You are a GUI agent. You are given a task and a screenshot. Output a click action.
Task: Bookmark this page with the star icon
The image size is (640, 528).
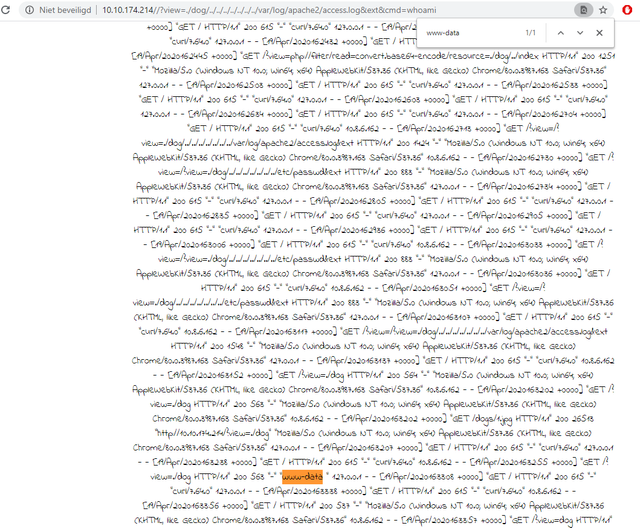coord(603,10)
